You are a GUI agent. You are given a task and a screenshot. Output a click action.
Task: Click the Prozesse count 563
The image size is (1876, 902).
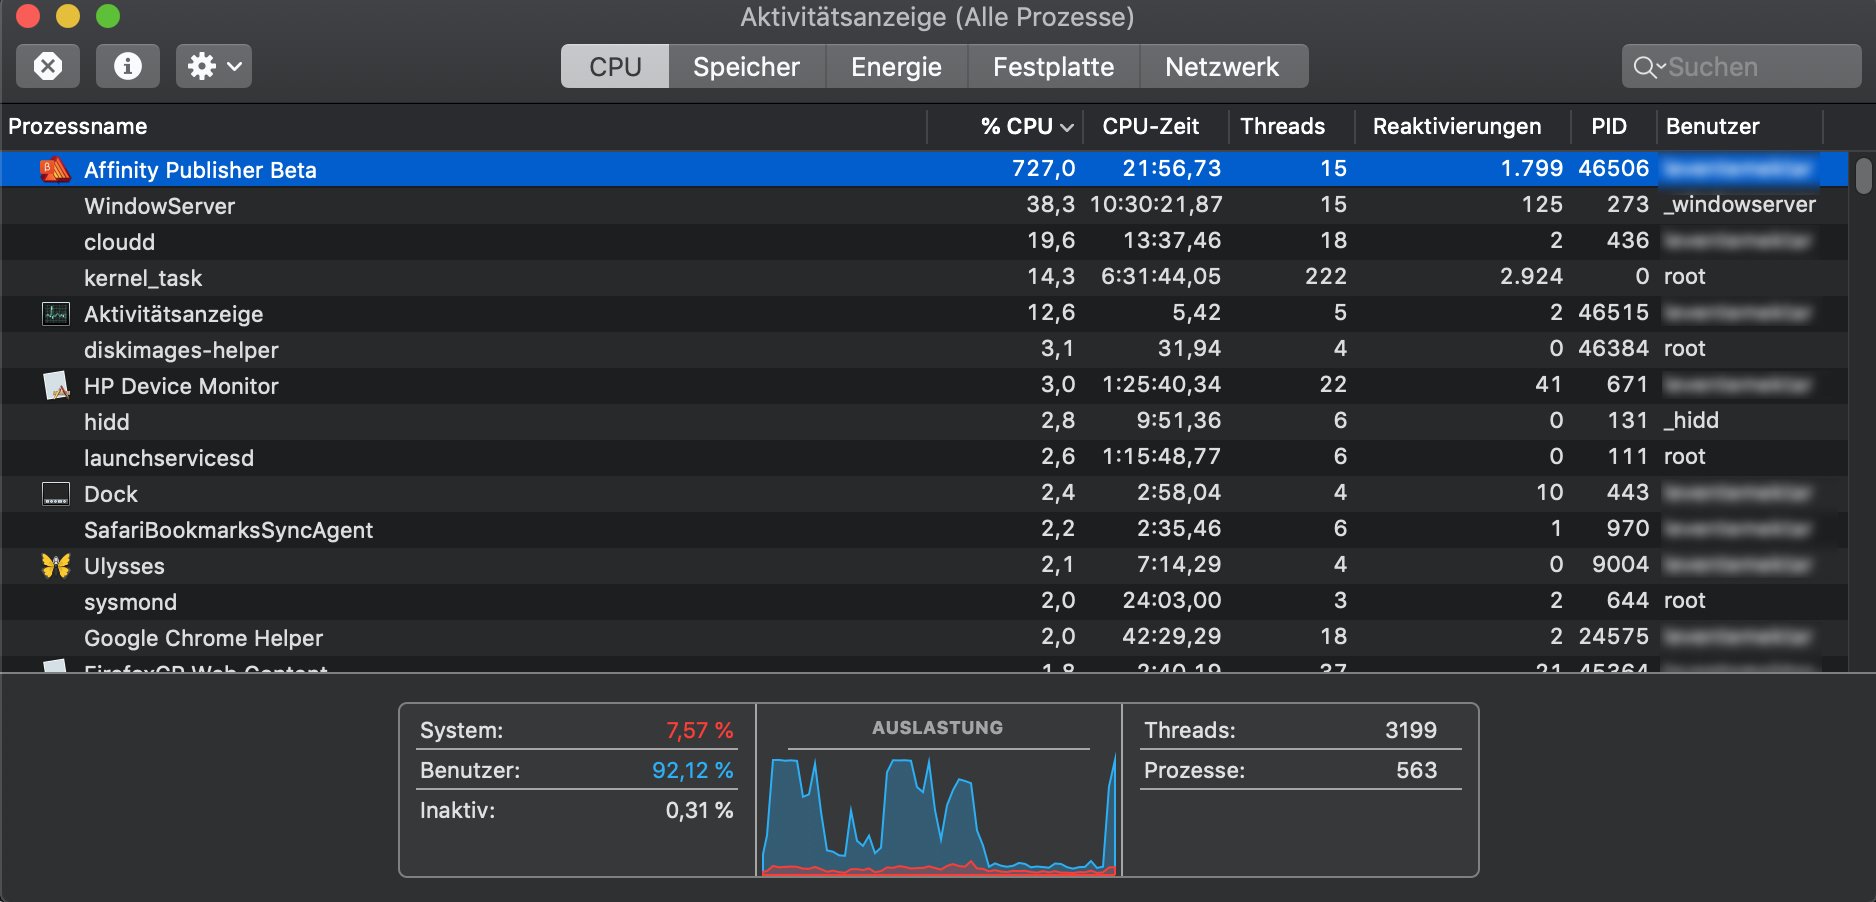click(x=1417, y=771)
